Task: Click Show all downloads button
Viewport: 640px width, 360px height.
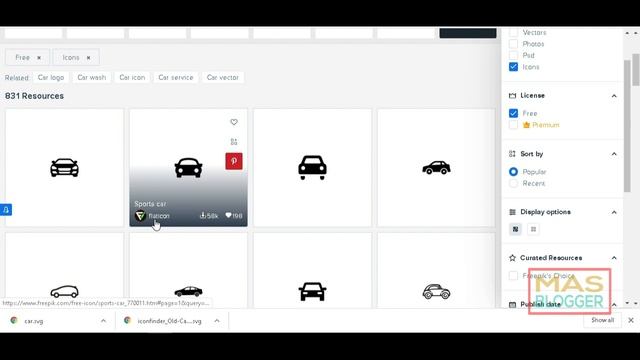Action: click(602, 320)
